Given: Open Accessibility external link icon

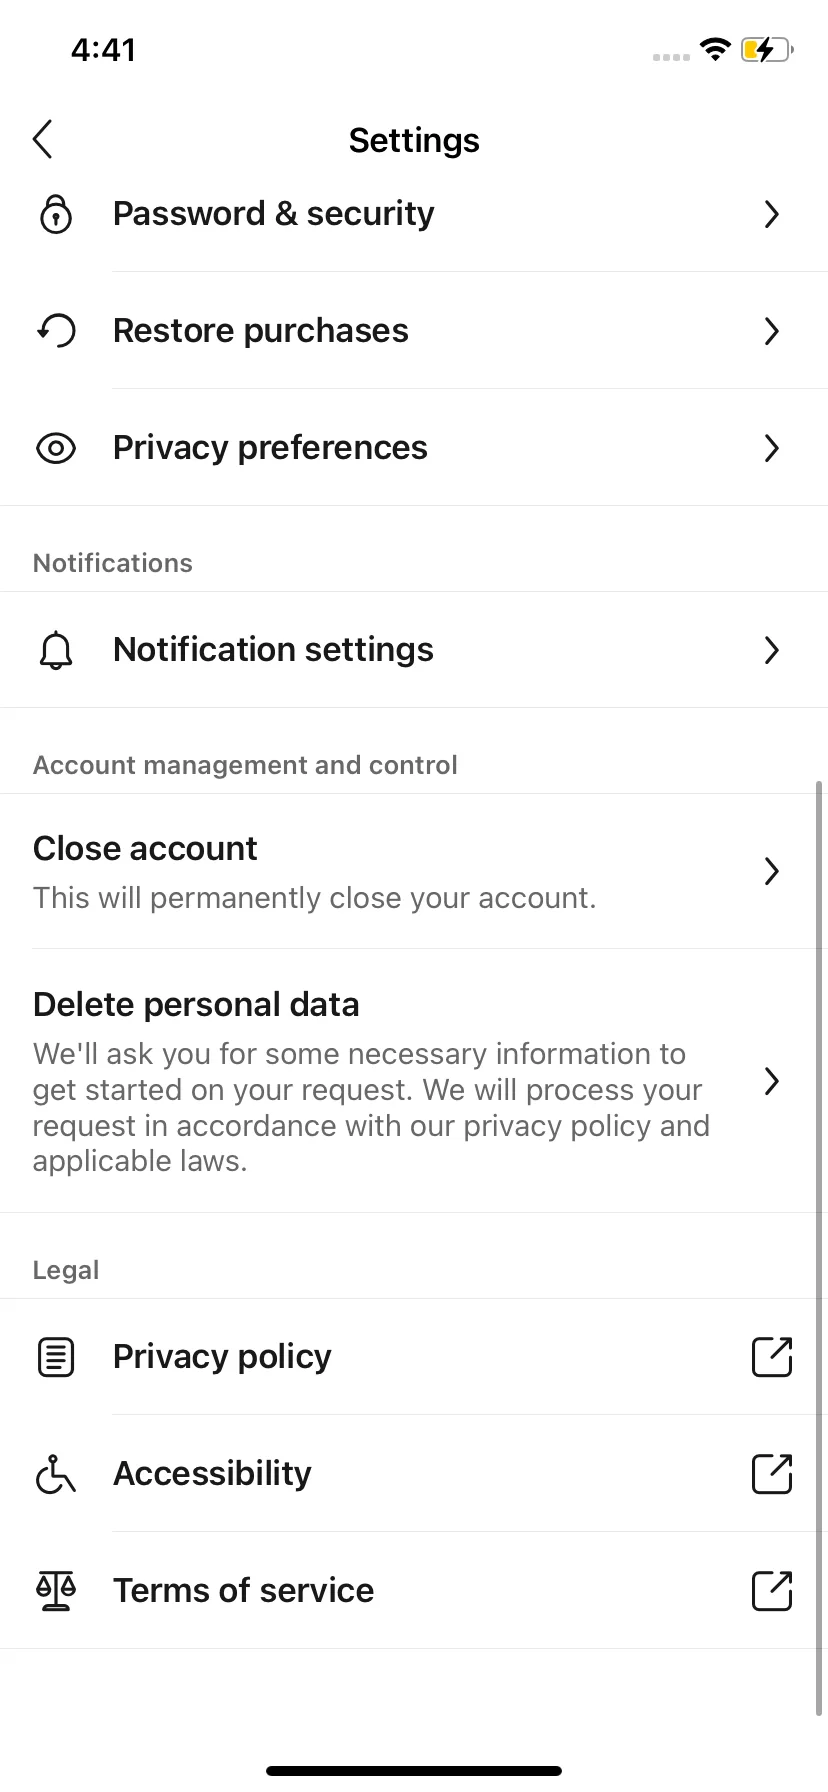Looking at the screenshot, I should click(771, 1474).
